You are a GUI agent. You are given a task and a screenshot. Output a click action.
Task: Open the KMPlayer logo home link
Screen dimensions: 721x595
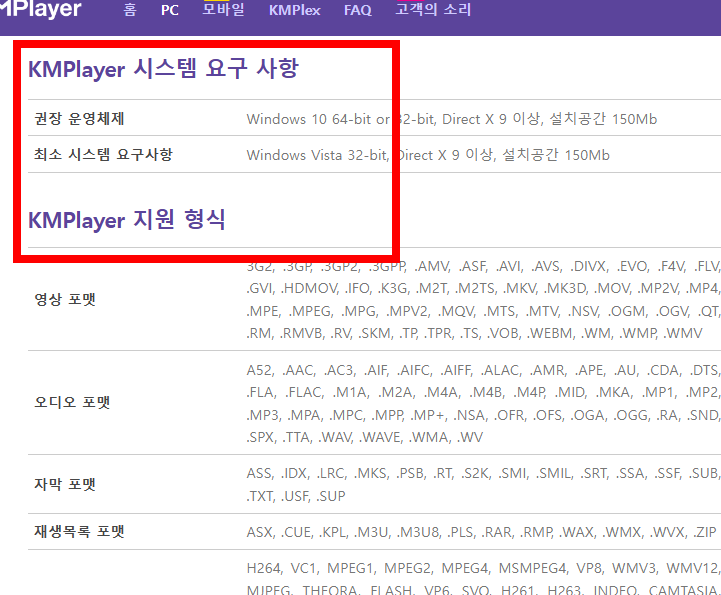(x=40, y=9)
